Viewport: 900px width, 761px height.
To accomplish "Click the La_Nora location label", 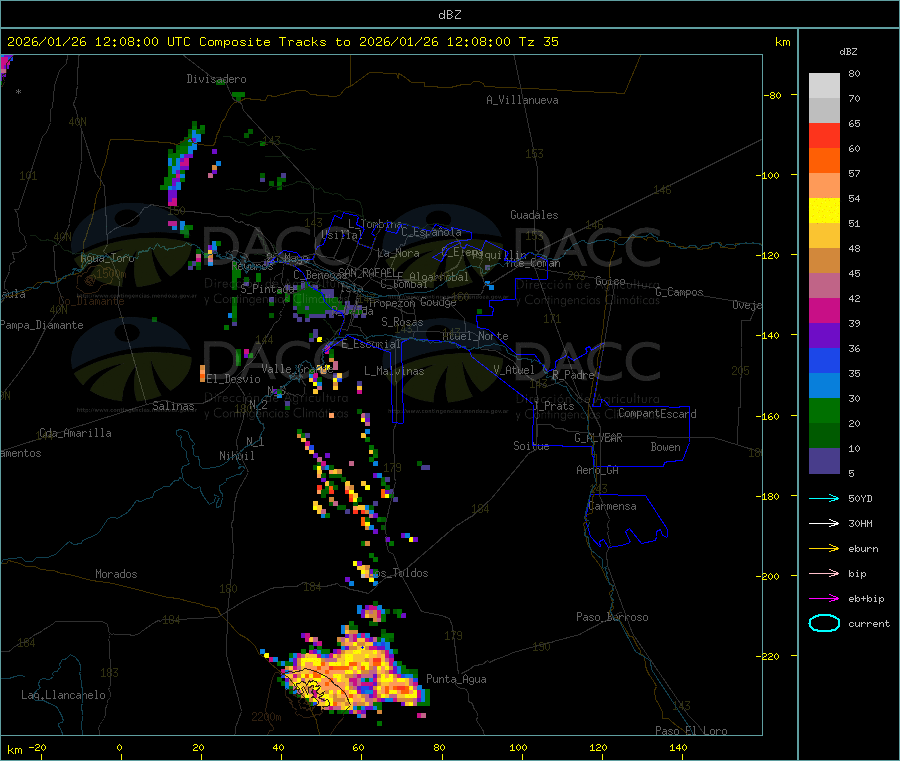I will pos(398,253).
